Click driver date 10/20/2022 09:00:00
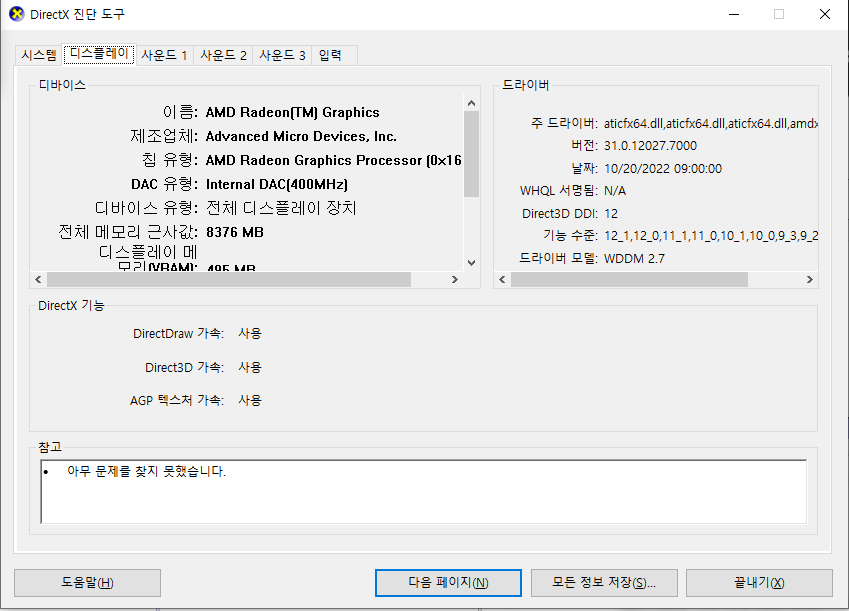This screenshot has height=611, width=849. (663, 168)
